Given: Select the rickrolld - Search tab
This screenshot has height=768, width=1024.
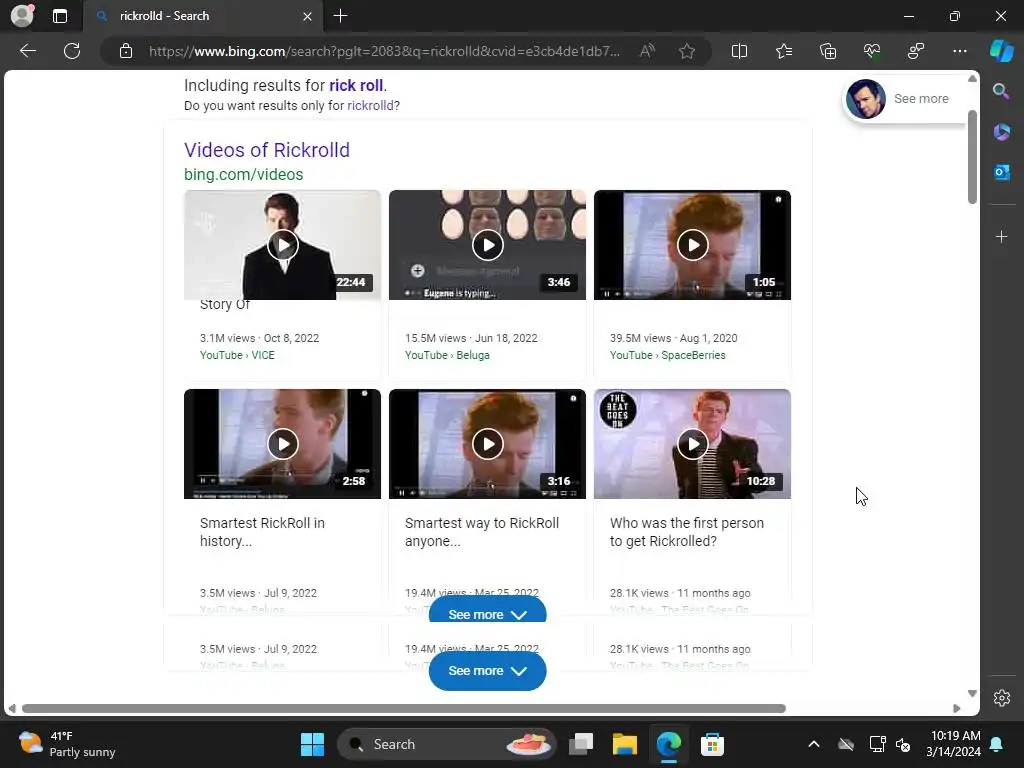Looking at the screenshot, I should coord(202,16).
